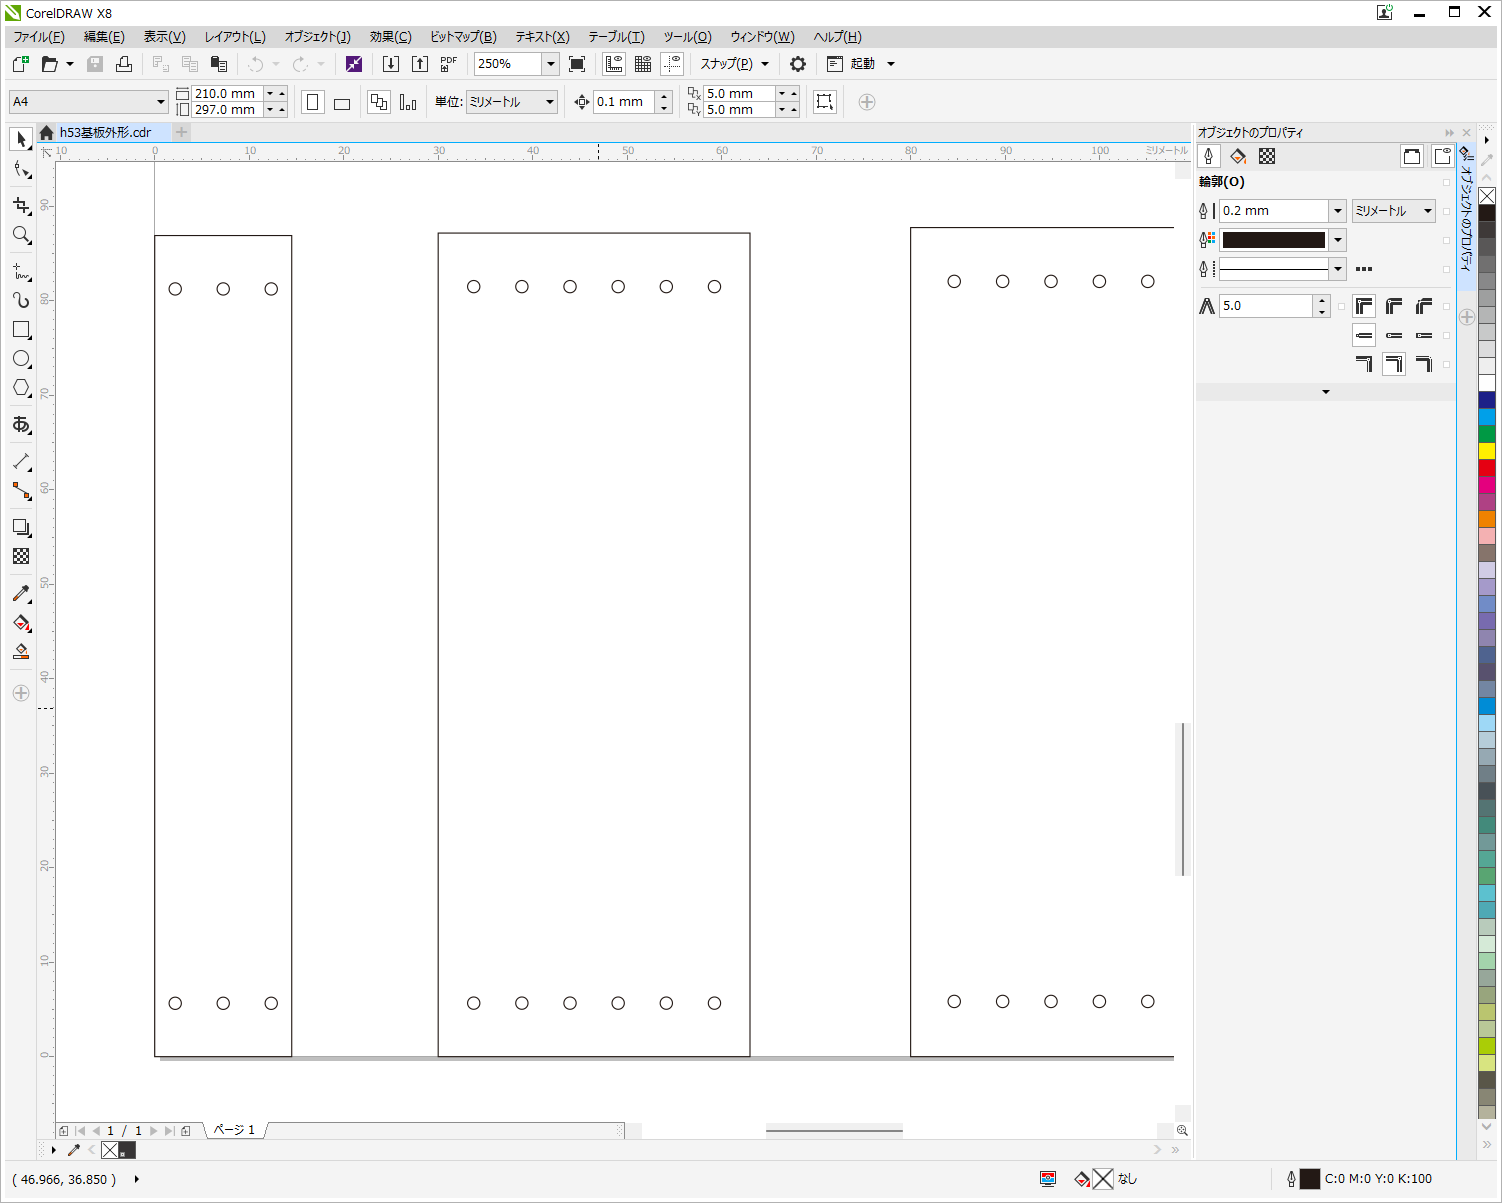Select the Shape edit tool
The image size is (1502, 1203).
[21, 169]
